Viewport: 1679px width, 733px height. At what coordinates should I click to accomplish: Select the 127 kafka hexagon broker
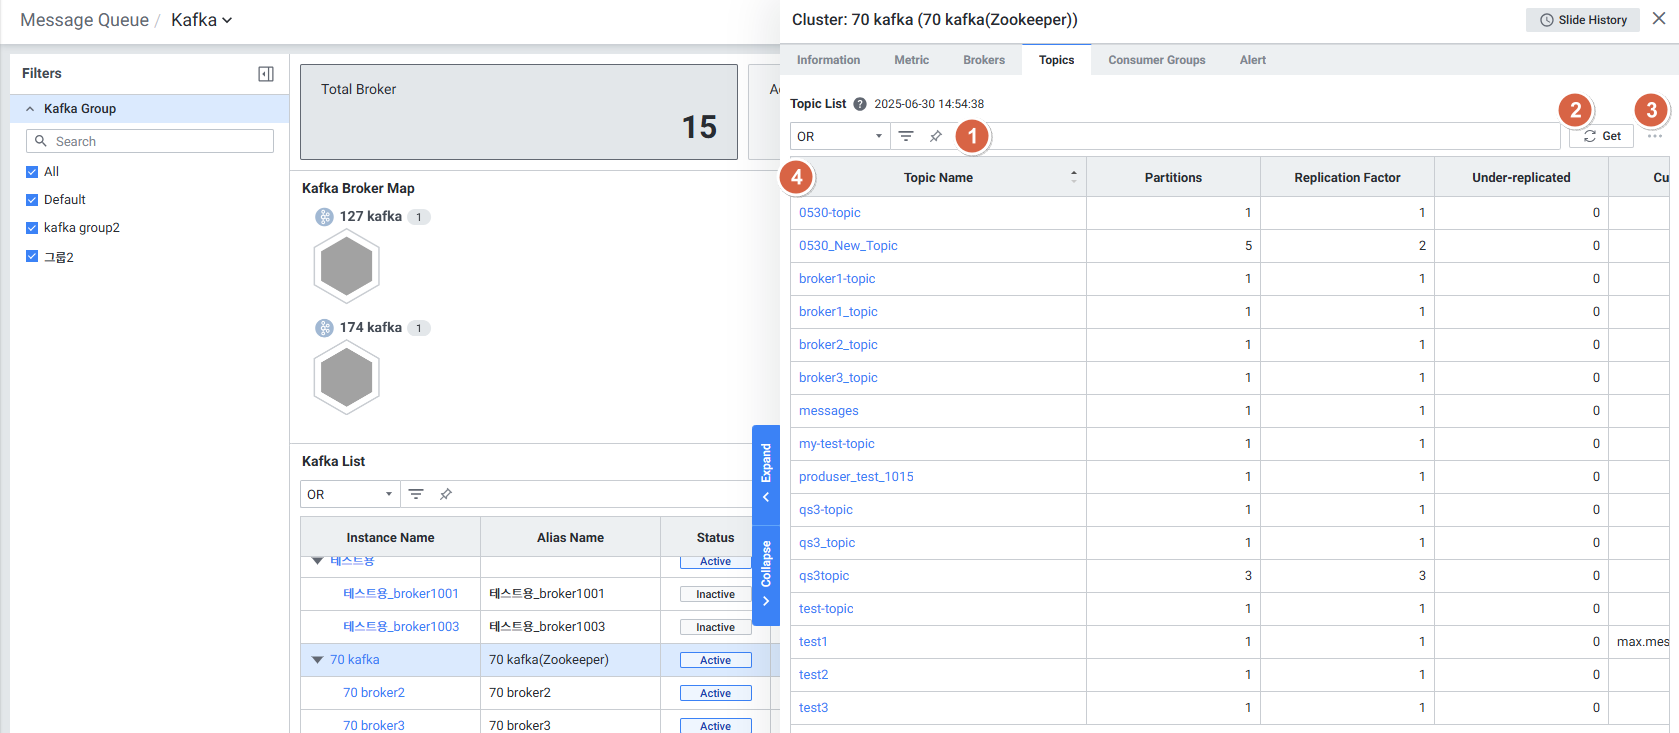346,266
